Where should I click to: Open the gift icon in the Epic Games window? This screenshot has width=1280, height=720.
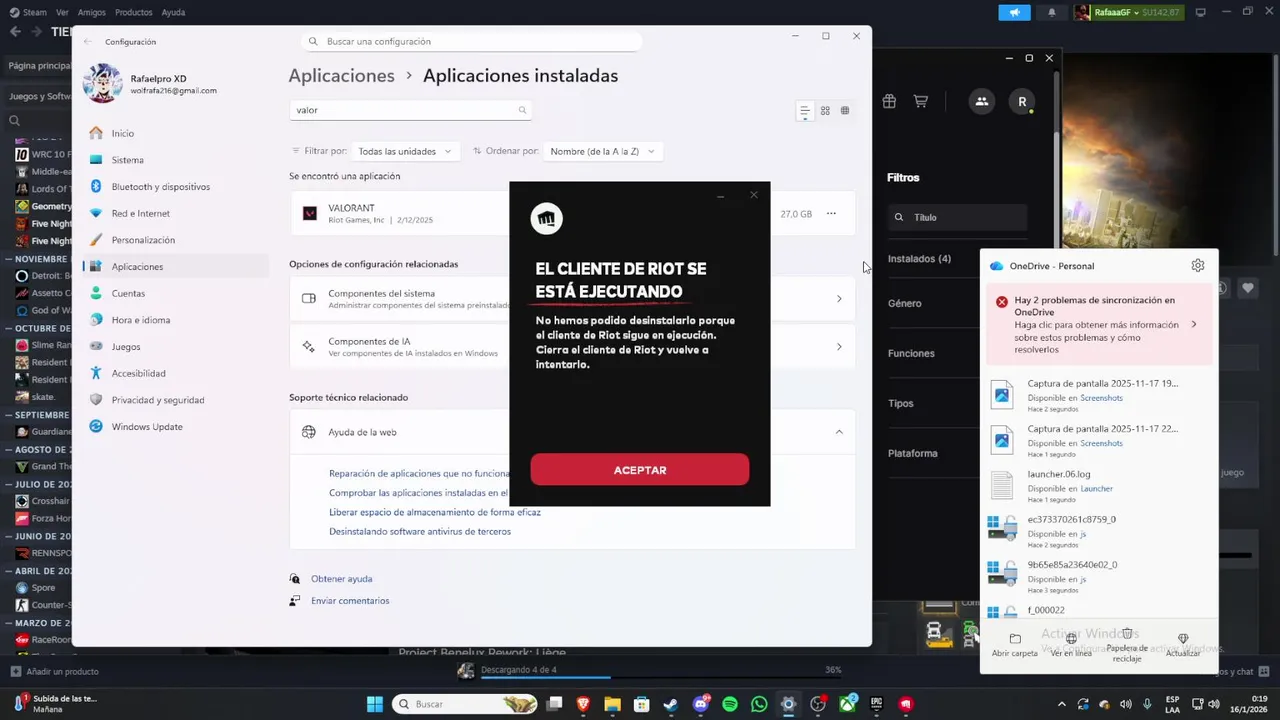[x=889, y=101]
